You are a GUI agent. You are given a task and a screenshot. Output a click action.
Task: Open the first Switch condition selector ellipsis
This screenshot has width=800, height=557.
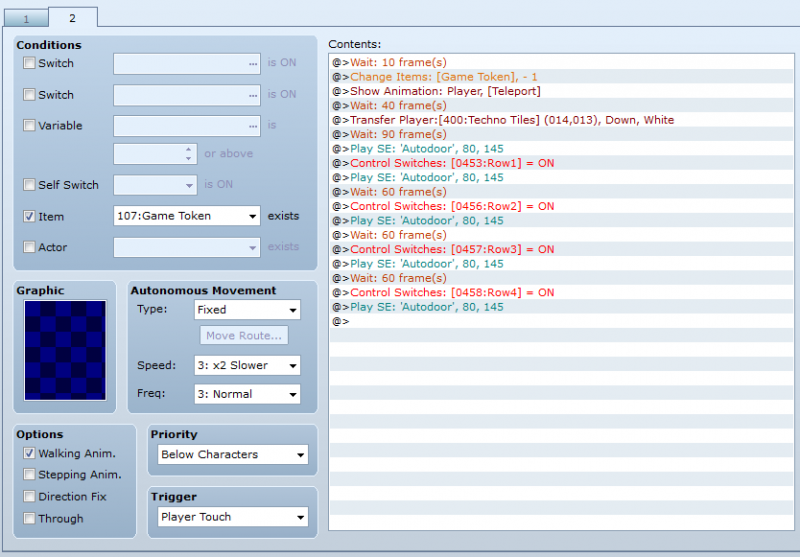click(x=253, y=64)
